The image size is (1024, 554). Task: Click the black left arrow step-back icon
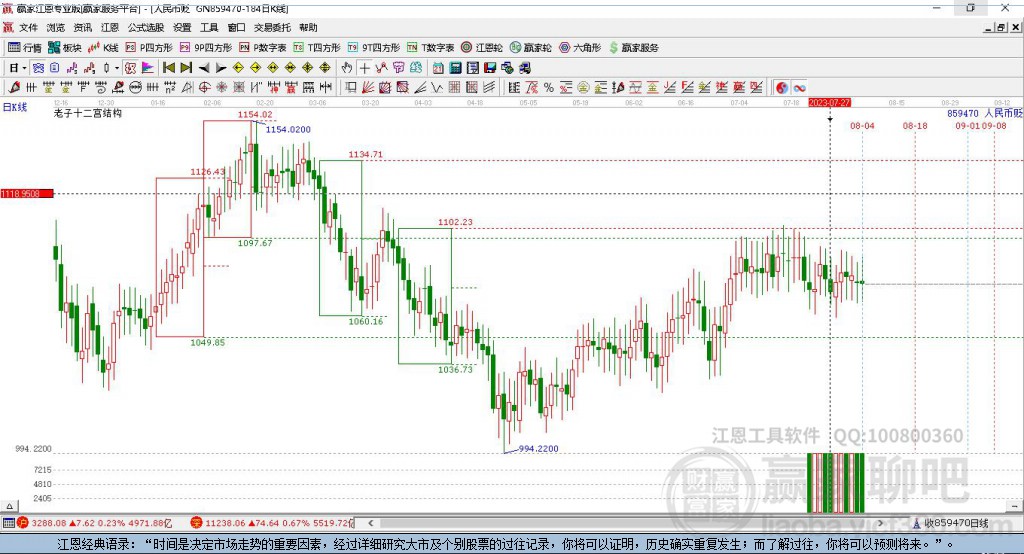pyautogui.click(x=204, y=68)
